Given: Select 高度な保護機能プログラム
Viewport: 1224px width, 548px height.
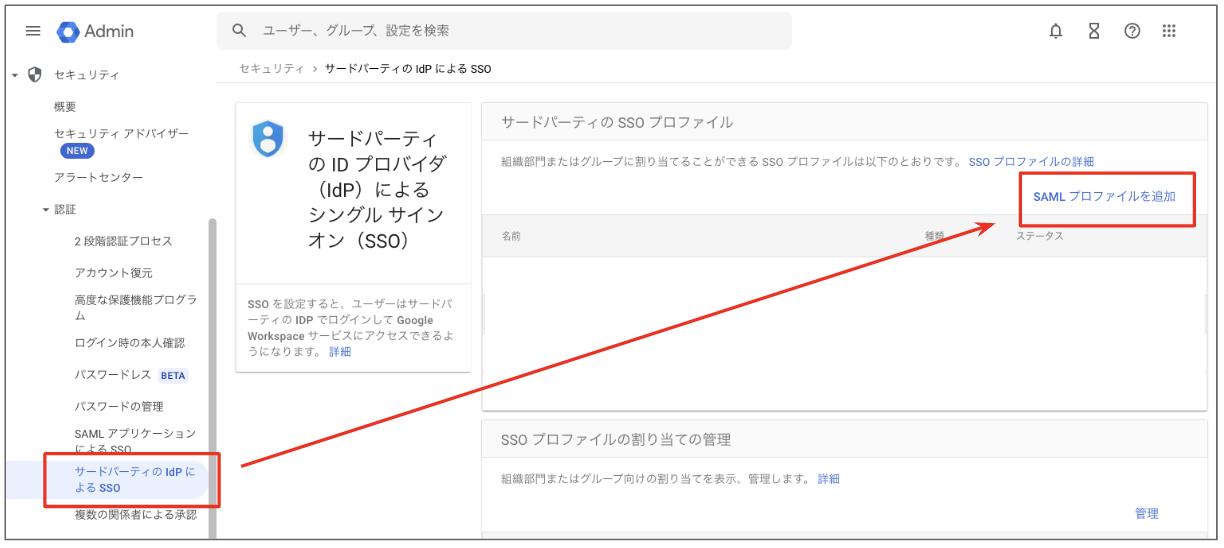Looking at the screenshot, I should (x=136, y=308).
